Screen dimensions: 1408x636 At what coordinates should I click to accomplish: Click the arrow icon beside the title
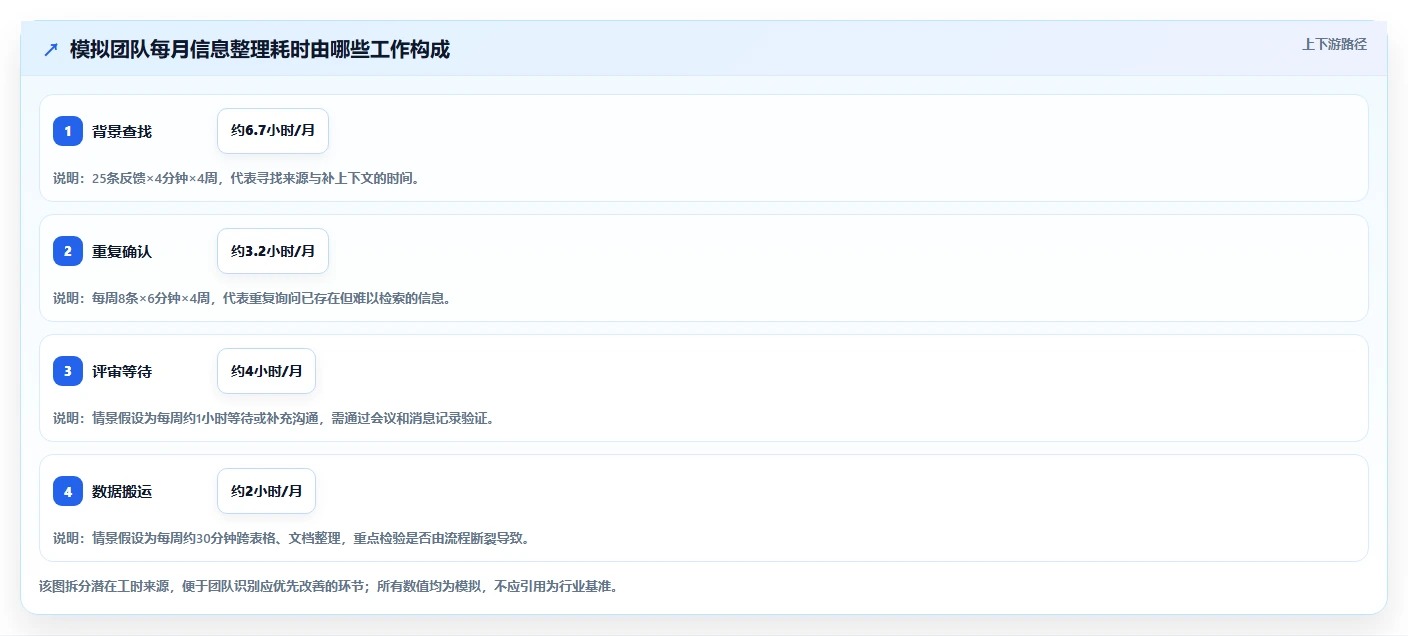click(51, 49)
